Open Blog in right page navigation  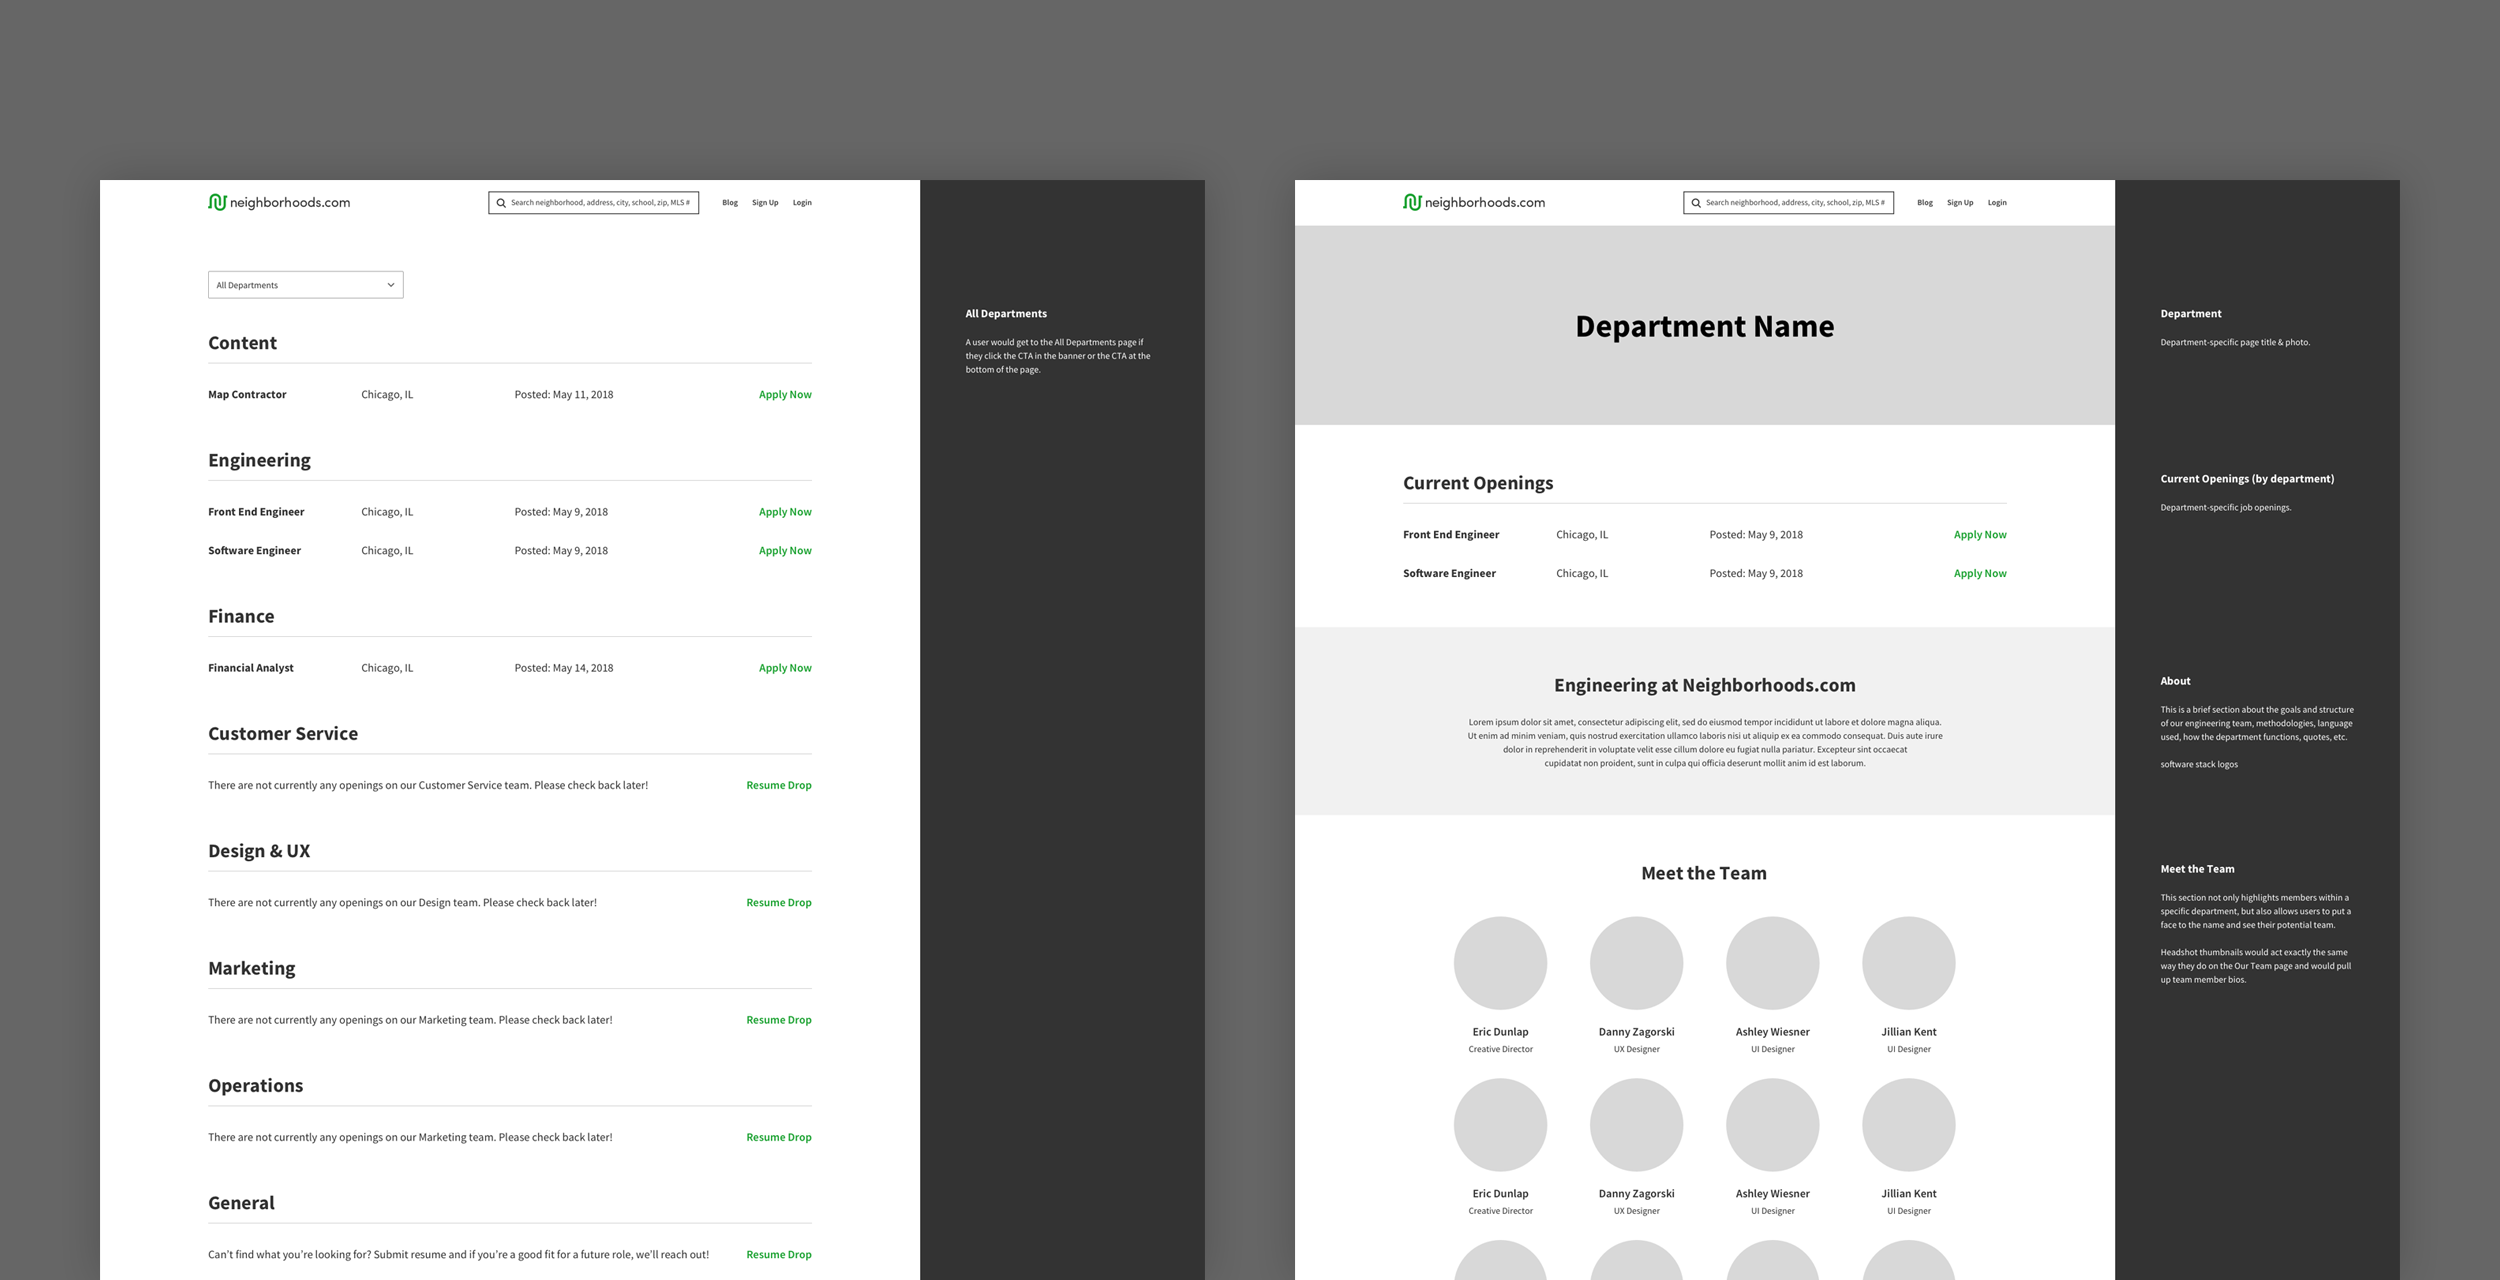click(x=1925, y=203)
